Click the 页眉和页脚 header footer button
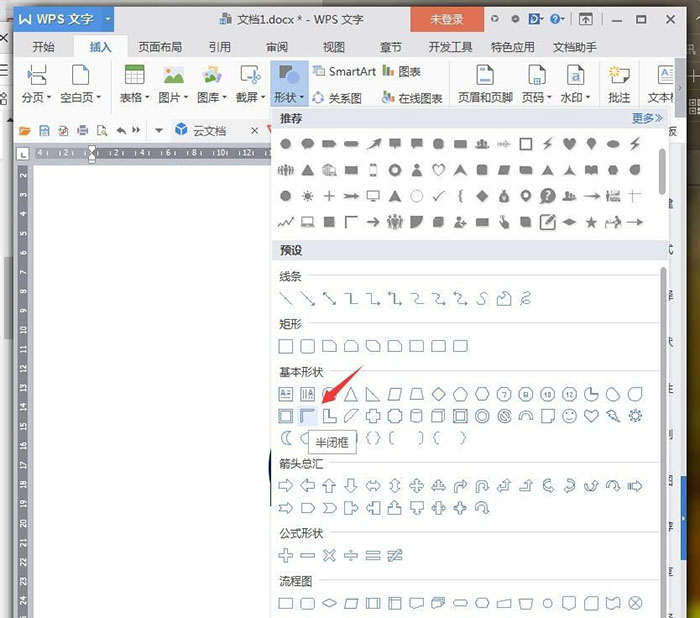This screenshot has height=618, width=700. (x=484, y=84)
